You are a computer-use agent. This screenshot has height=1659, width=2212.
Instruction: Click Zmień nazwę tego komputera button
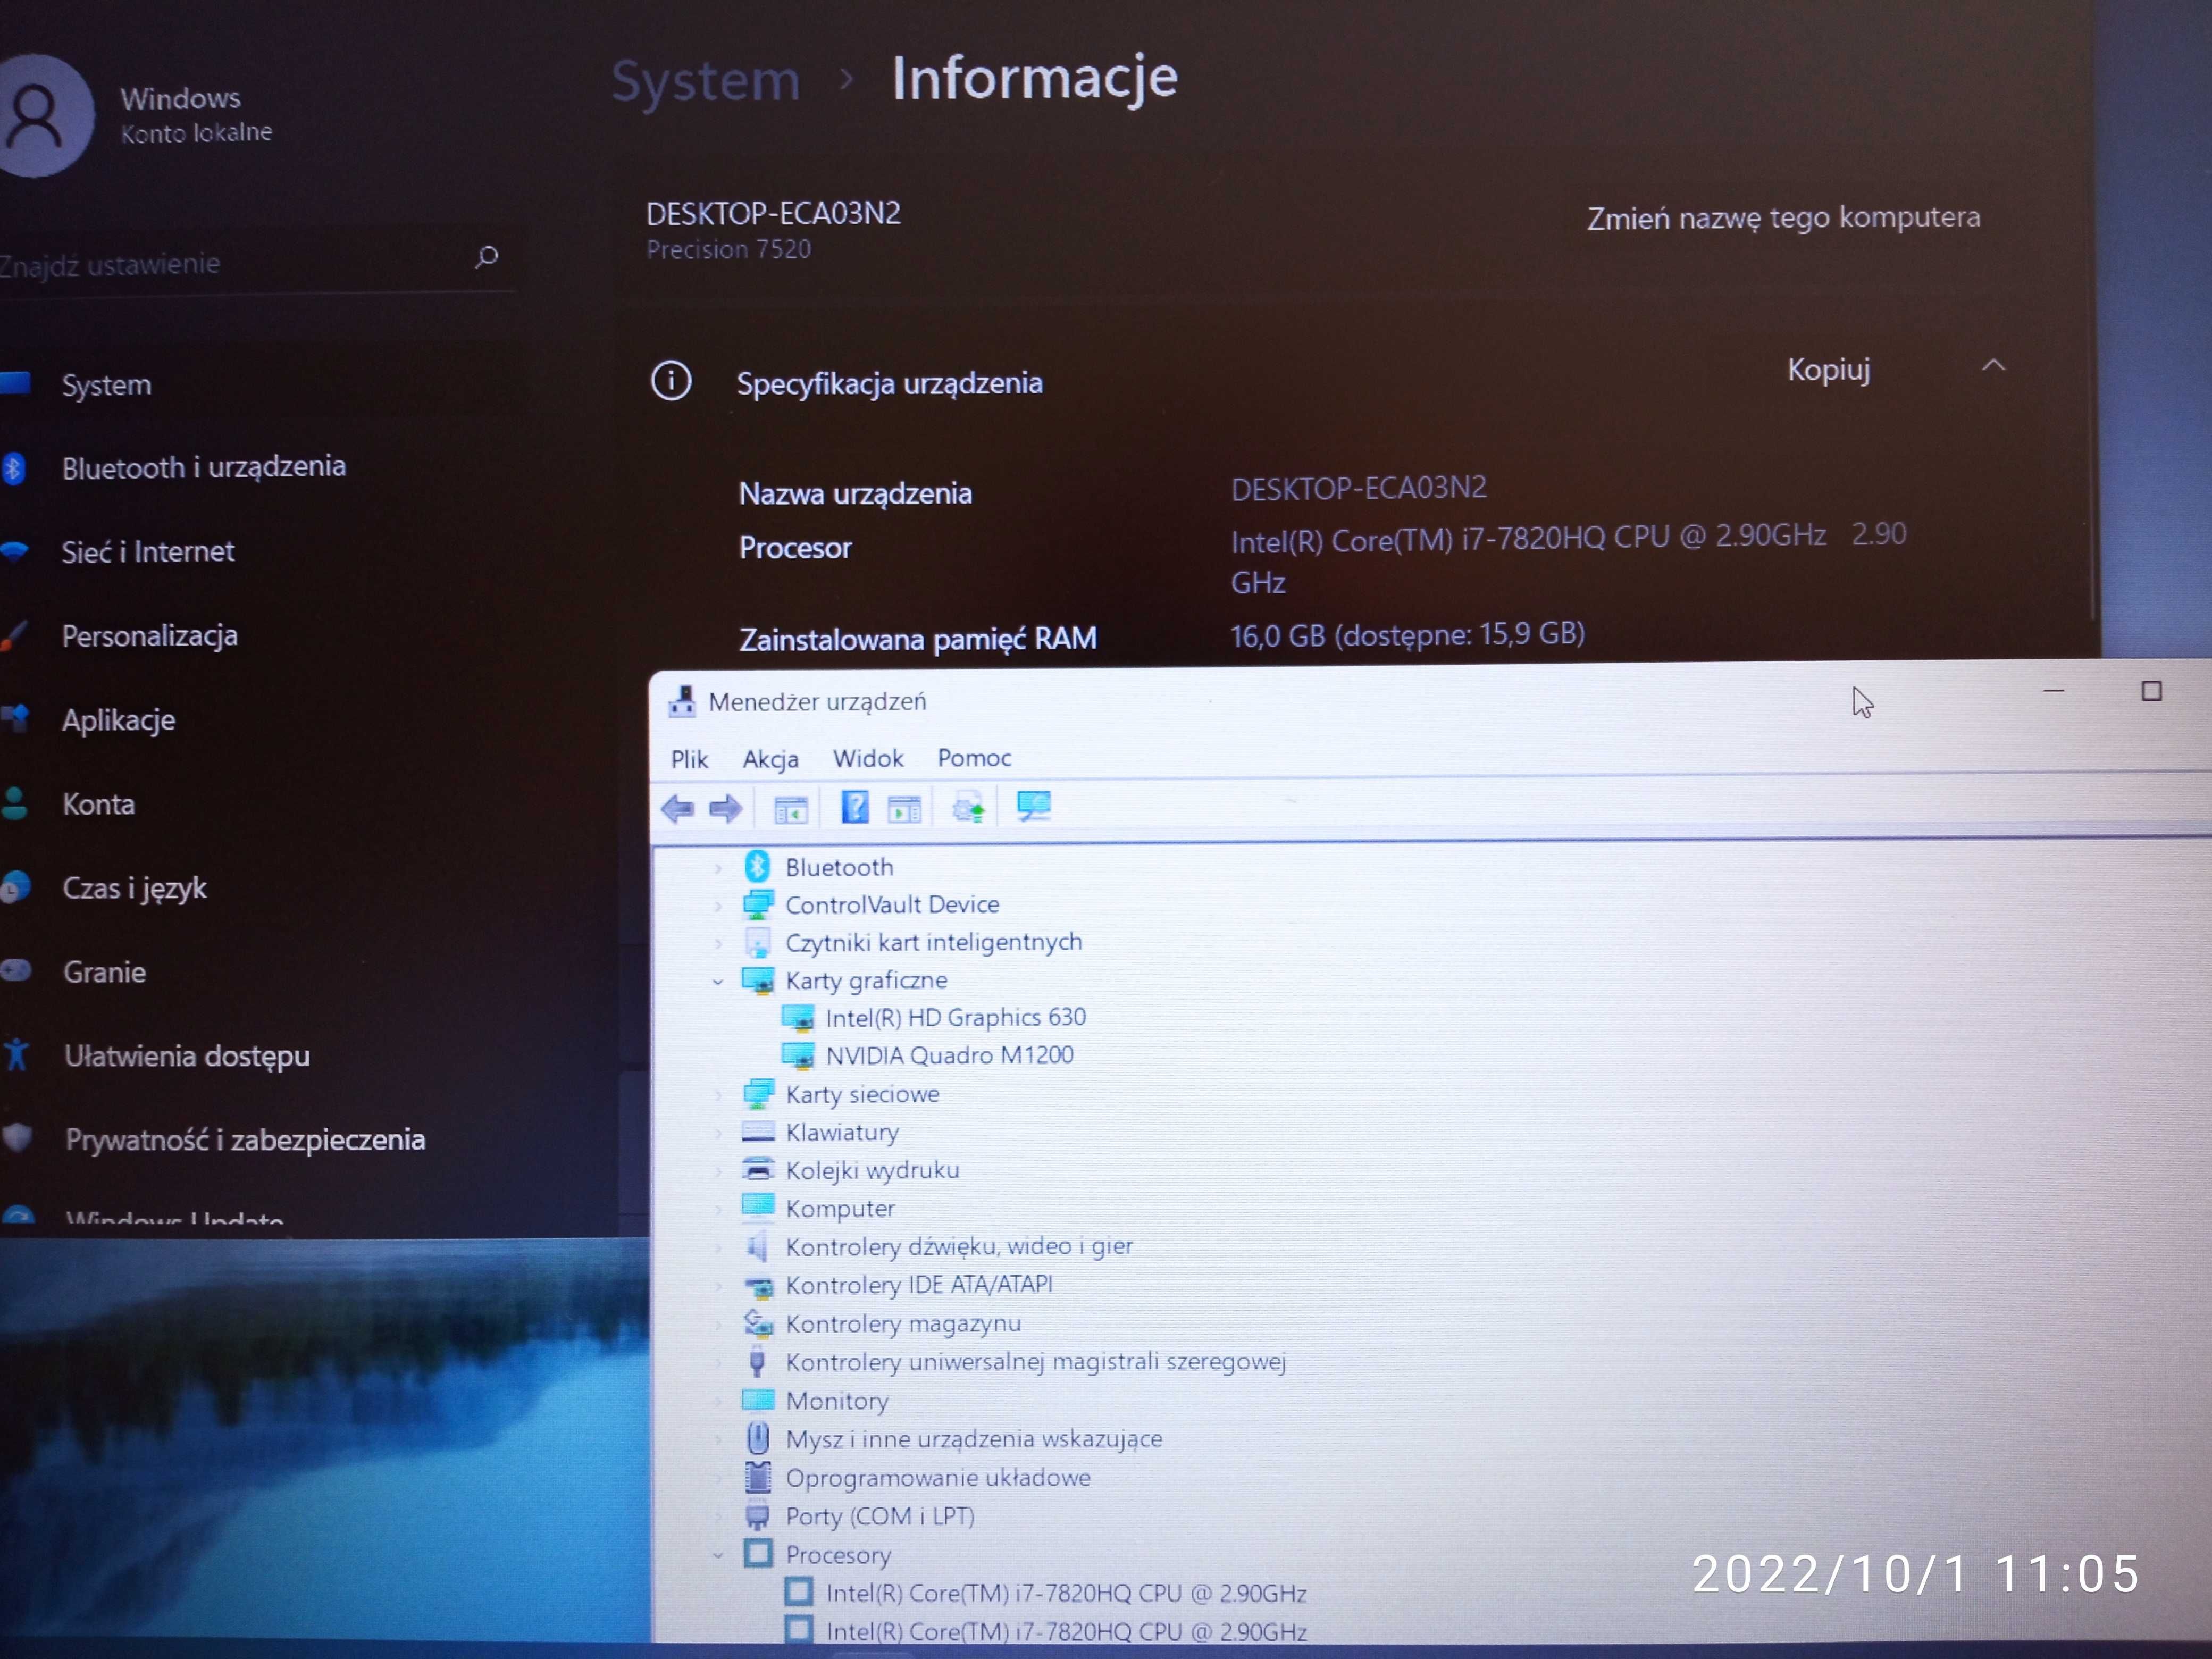(1783, 218)
